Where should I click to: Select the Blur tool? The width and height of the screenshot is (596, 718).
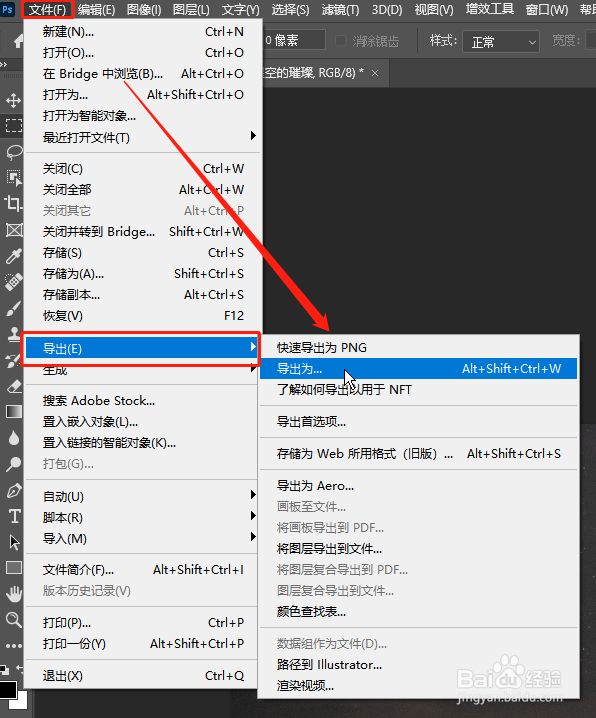pos(14,438)
